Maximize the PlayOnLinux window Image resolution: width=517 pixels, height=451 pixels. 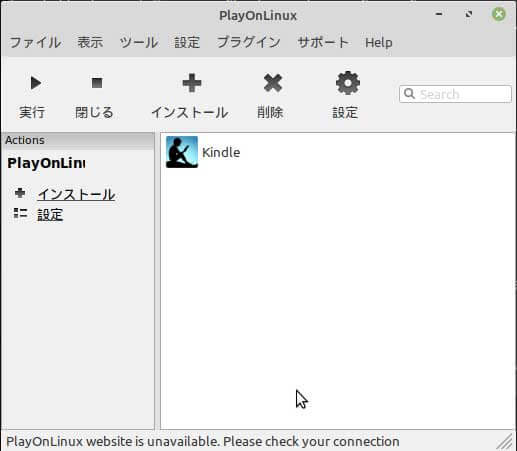pyautogui.click(x=469, y=14)
